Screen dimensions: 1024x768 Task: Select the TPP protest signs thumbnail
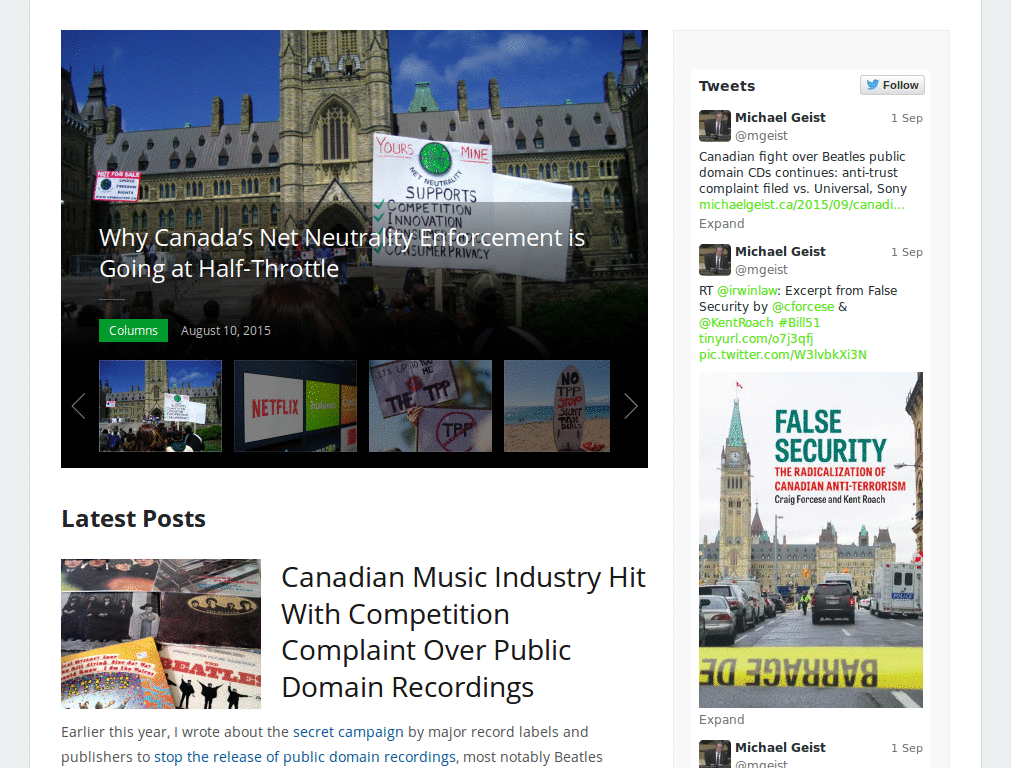click(430, 406)
